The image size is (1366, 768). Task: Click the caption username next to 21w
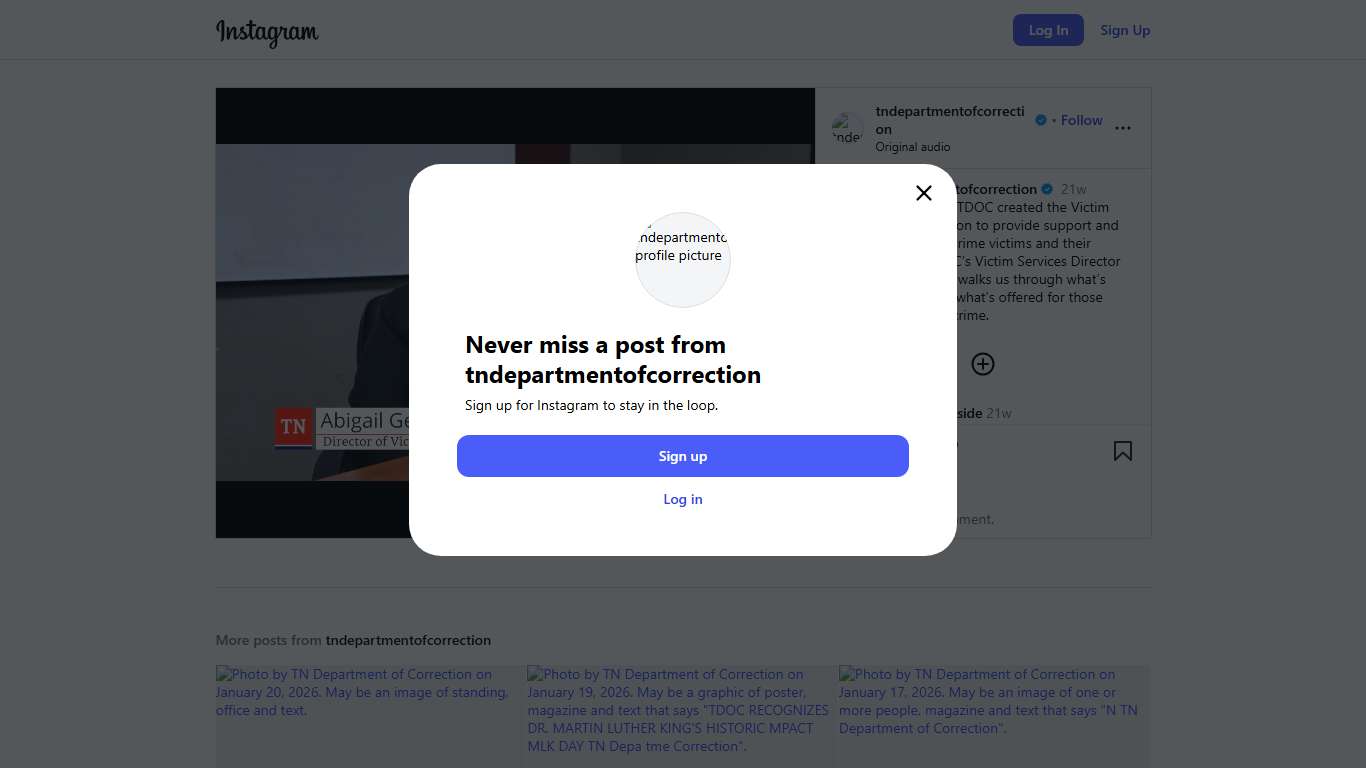(996, 189)
